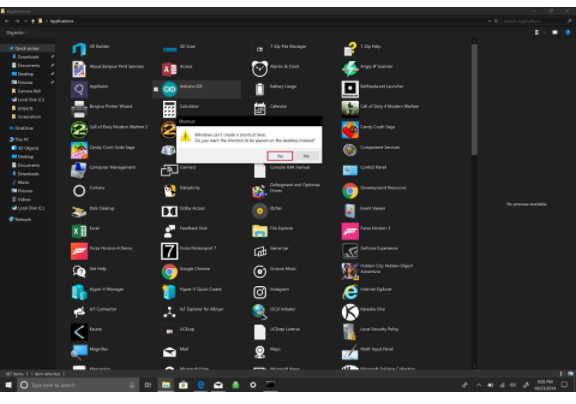This screenshot has height=404, width=576.
Task: Click the Maps app icon
Action: coord(260,352)
